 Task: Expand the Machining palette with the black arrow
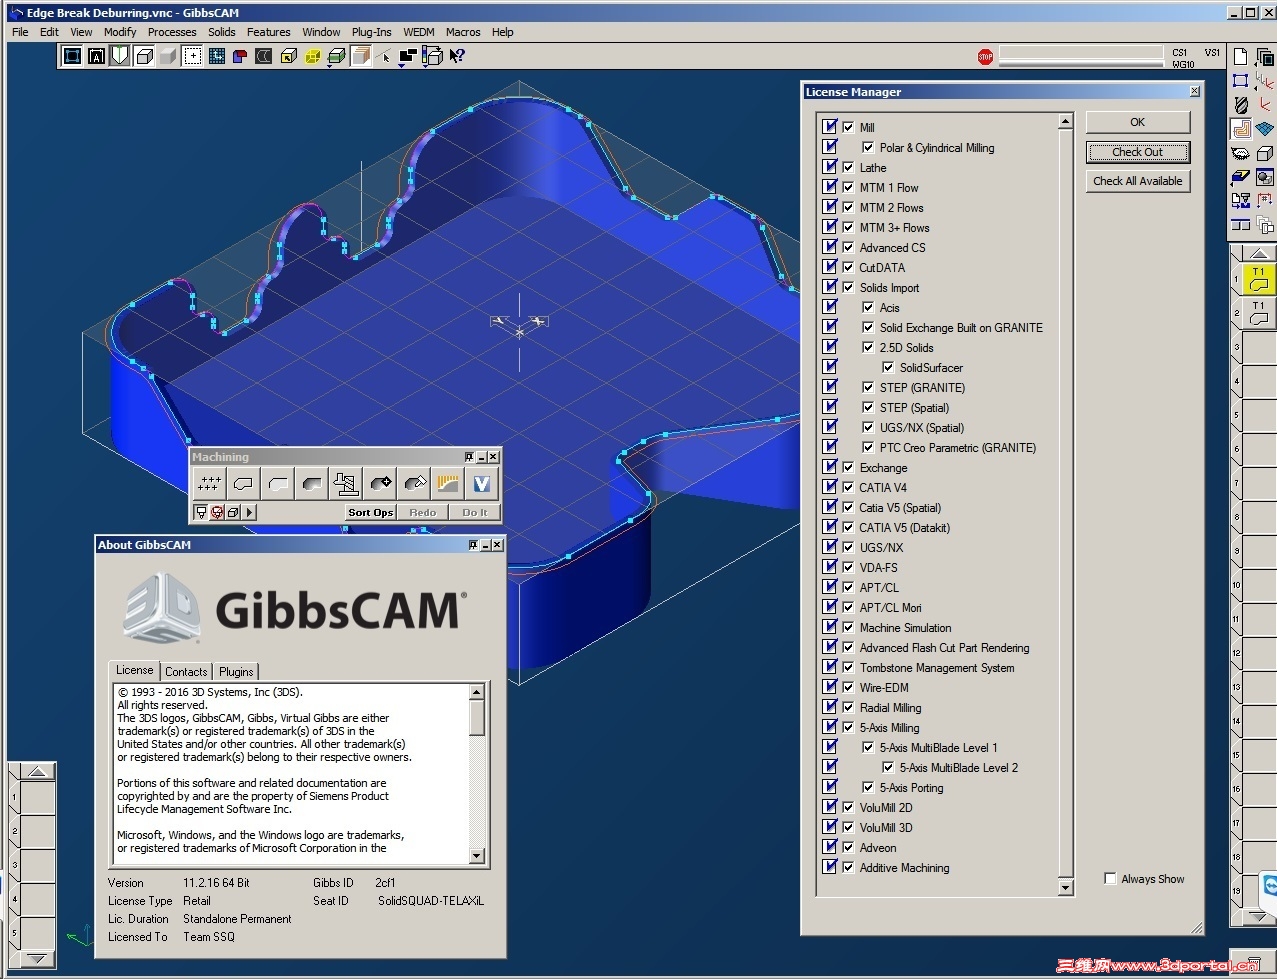(x=250, y=512)
